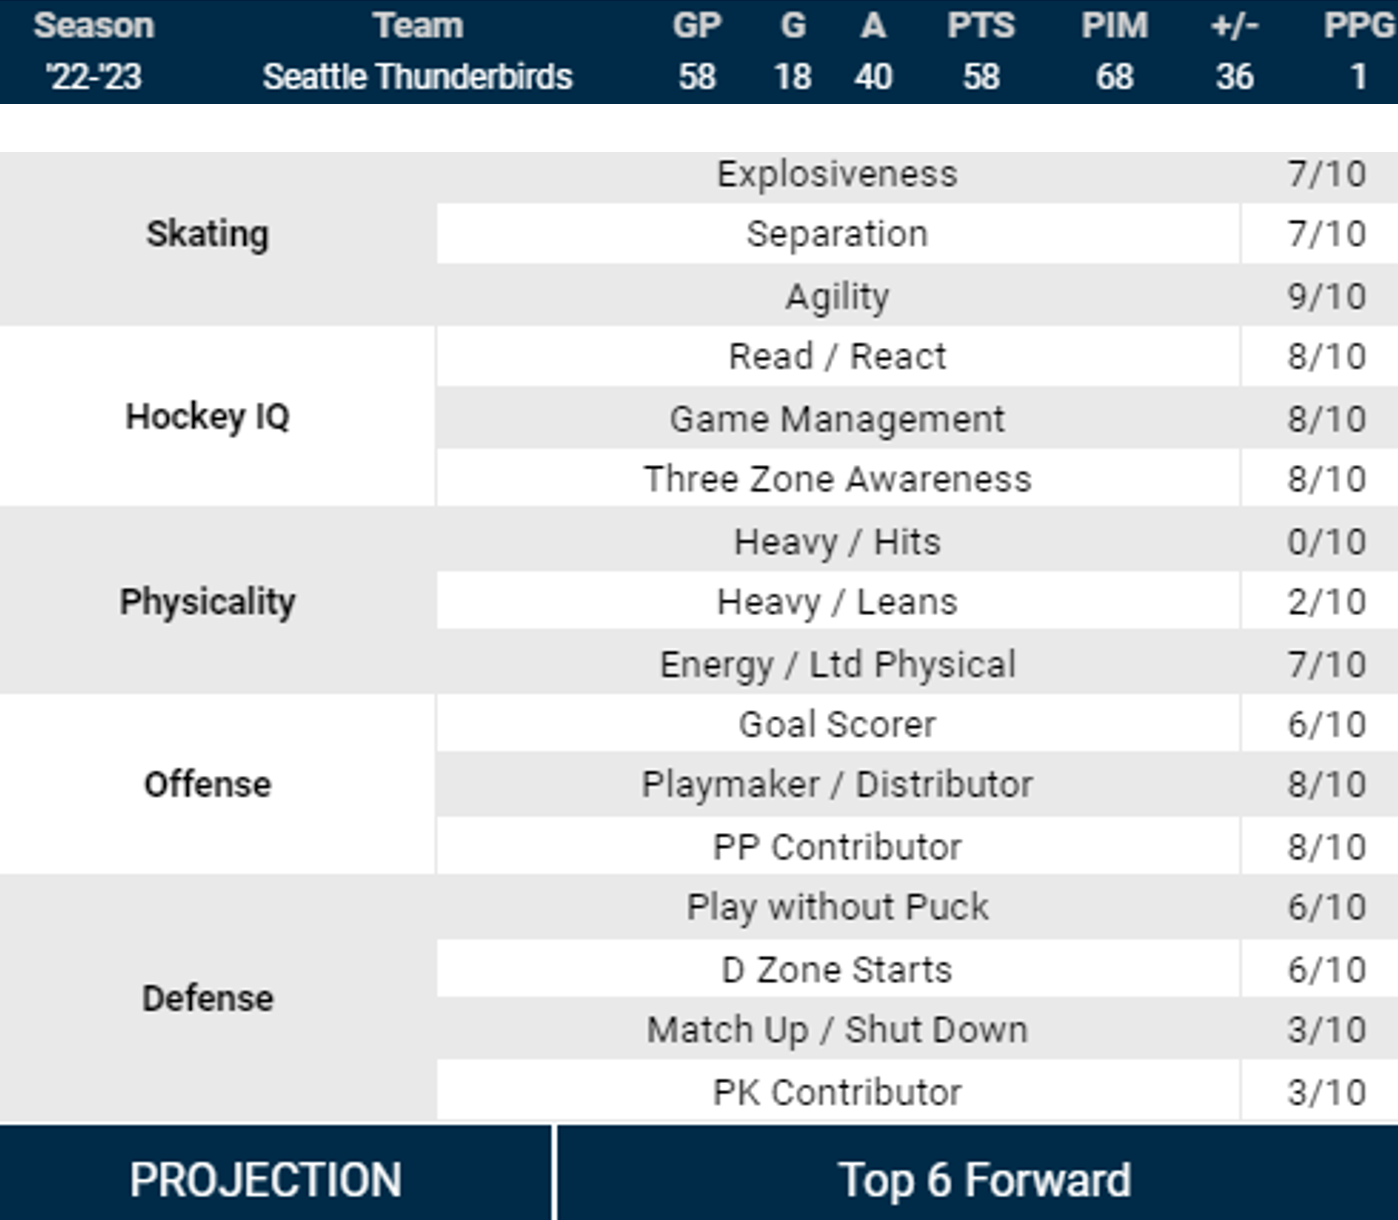Select the Defense category label

[x=208, y=998]
